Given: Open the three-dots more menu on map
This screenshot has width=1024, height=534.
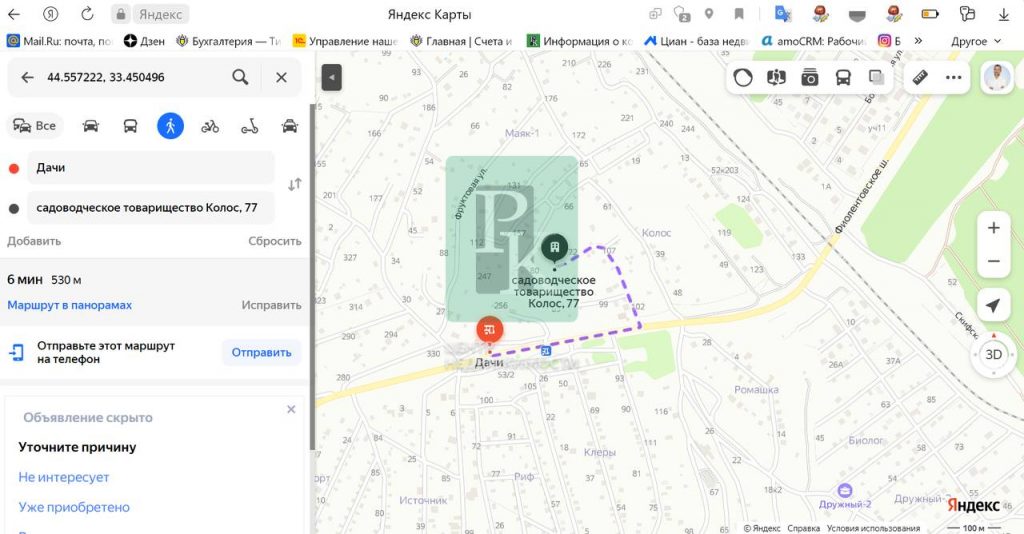Looking at the screenshot, I should tap(953, 78).
